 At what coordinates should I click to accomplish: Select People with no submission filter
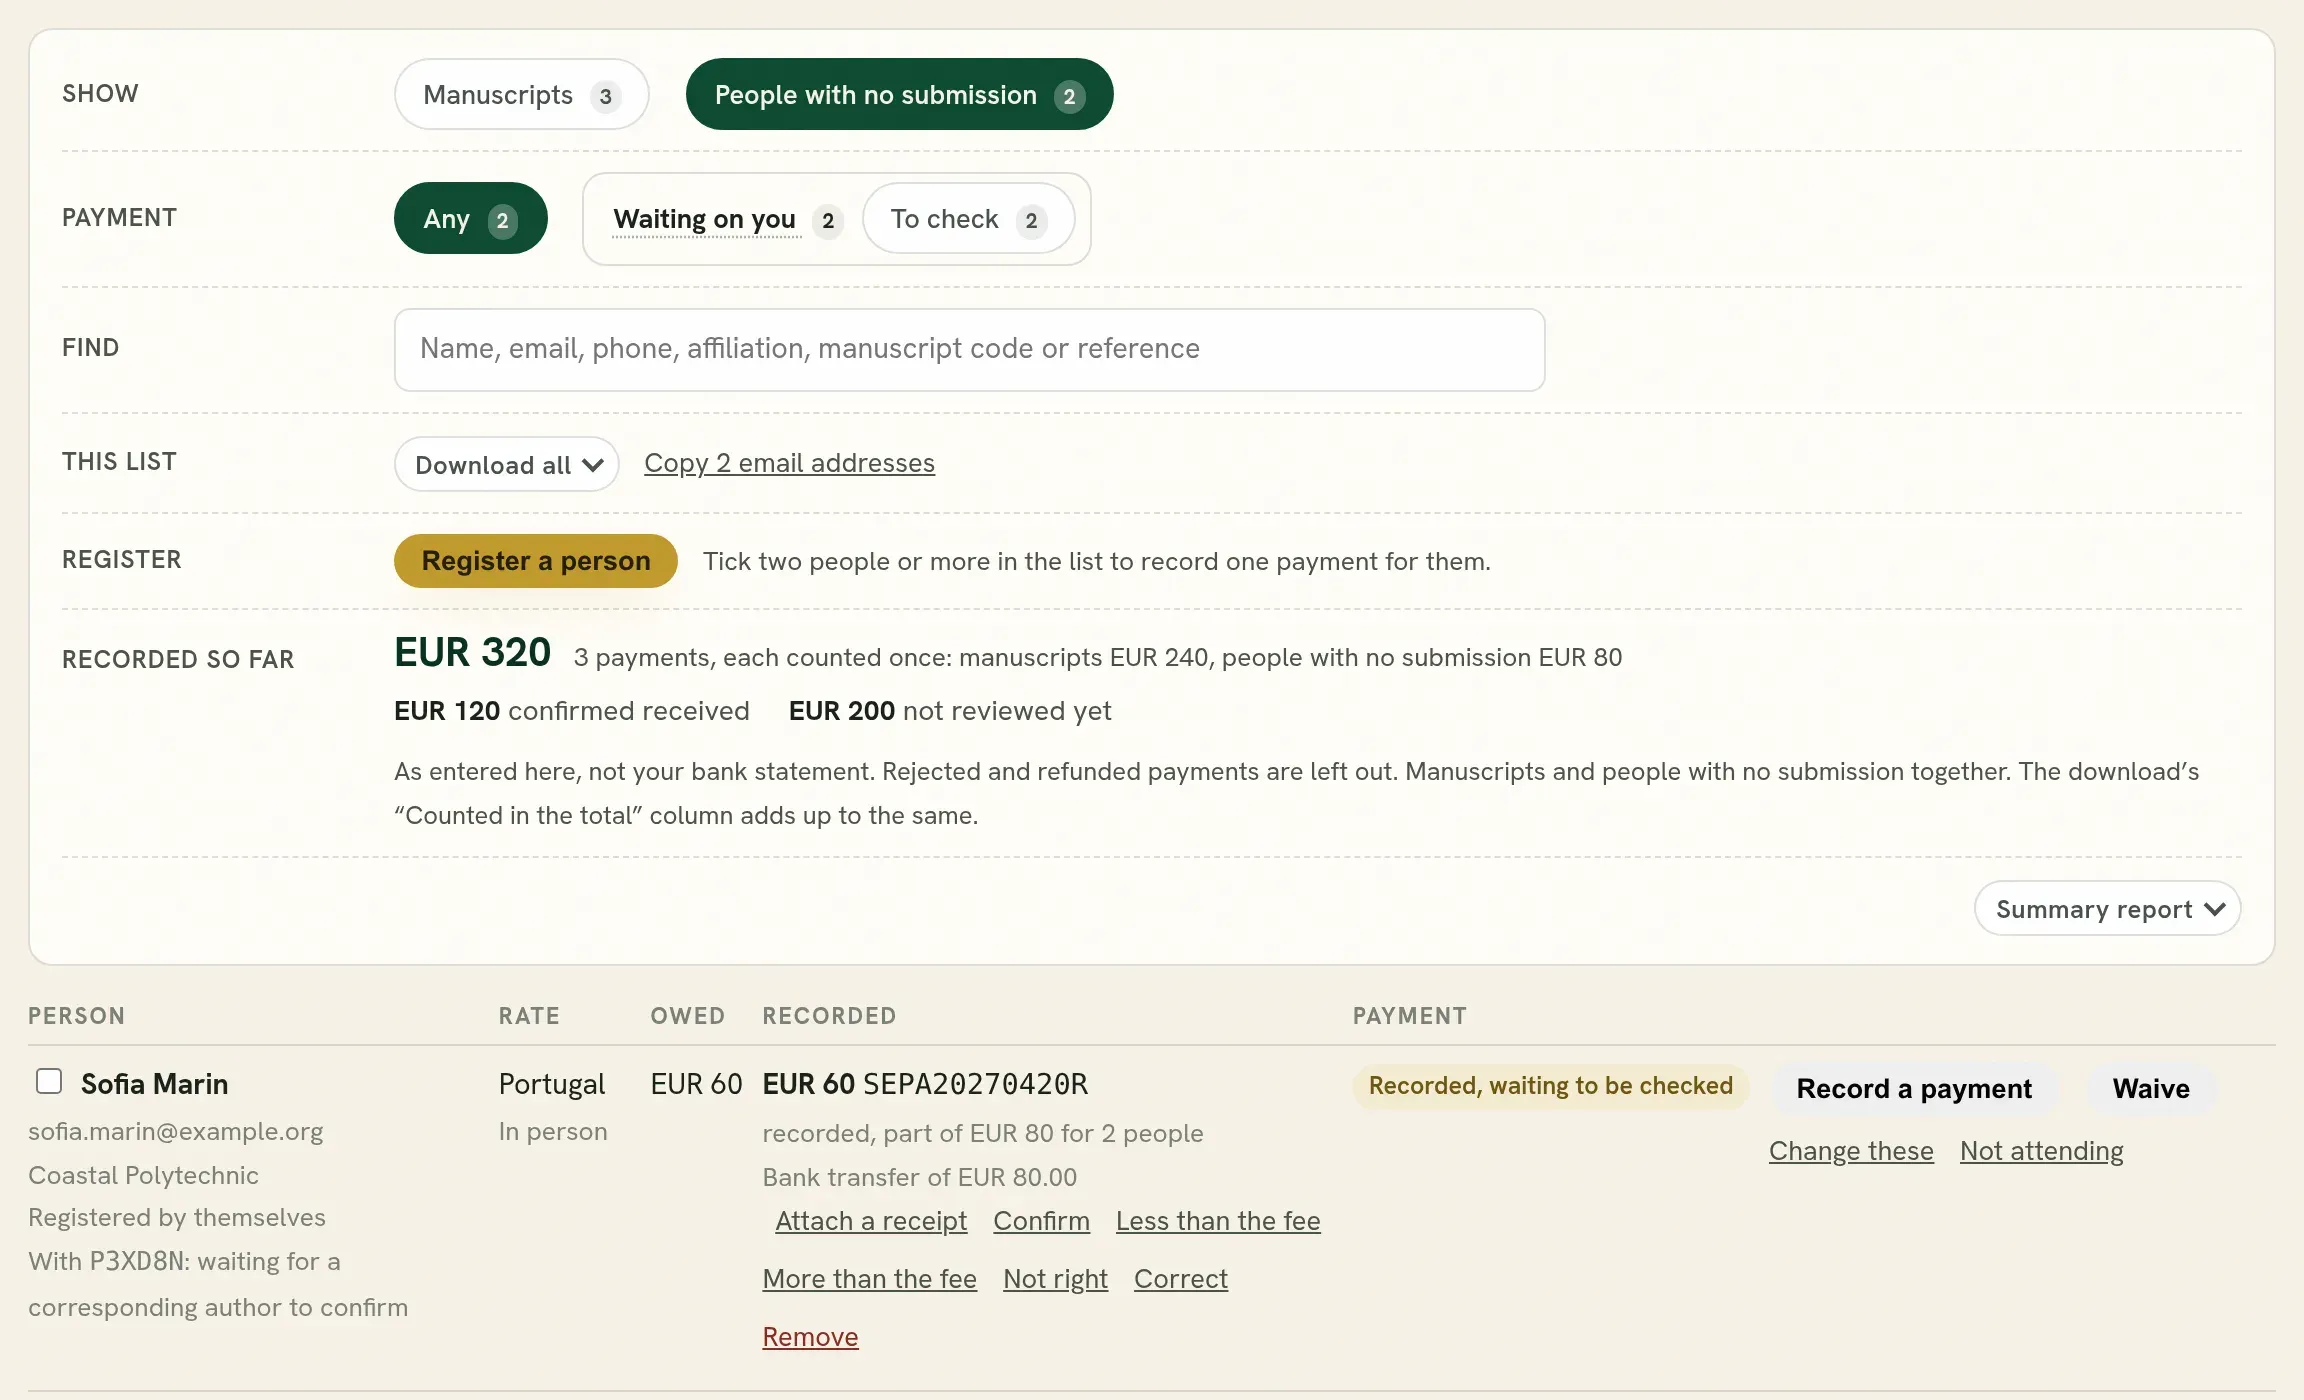click(899, 94)
